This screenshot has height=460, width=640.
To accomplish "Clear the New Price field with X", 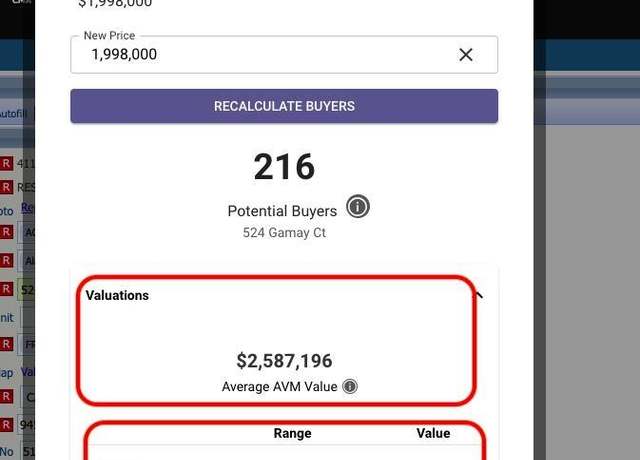I will [x=466, y=55].
